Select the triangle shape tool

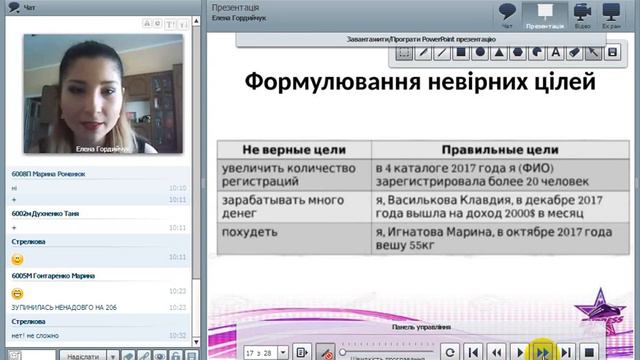click(x=499, y=53)
